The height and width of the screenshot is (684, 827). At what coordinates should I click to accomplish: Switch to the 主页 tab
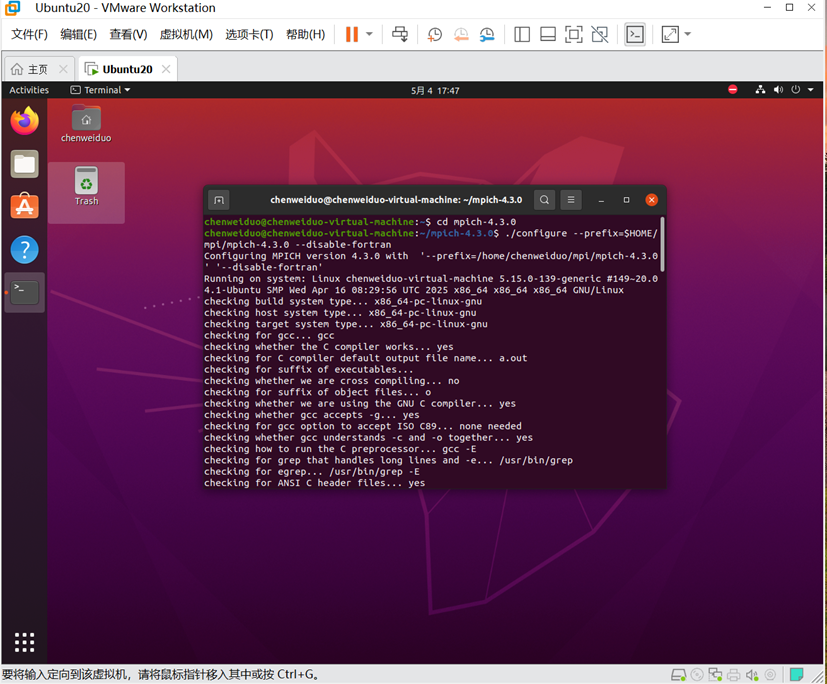tap(31, 69)
